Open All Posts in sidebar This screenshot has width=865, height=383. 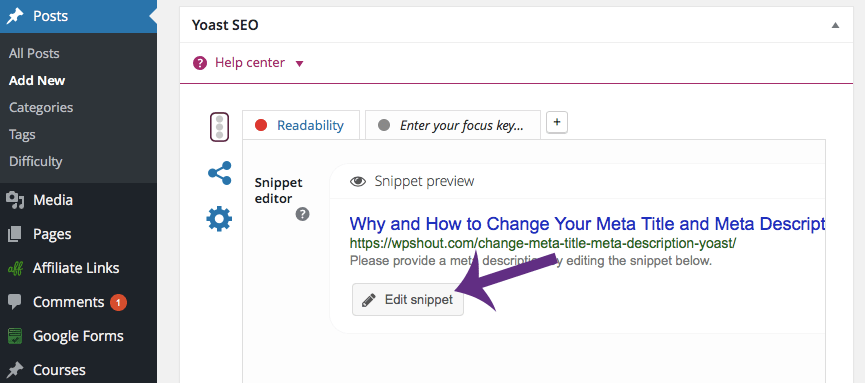tap(34, 54)
